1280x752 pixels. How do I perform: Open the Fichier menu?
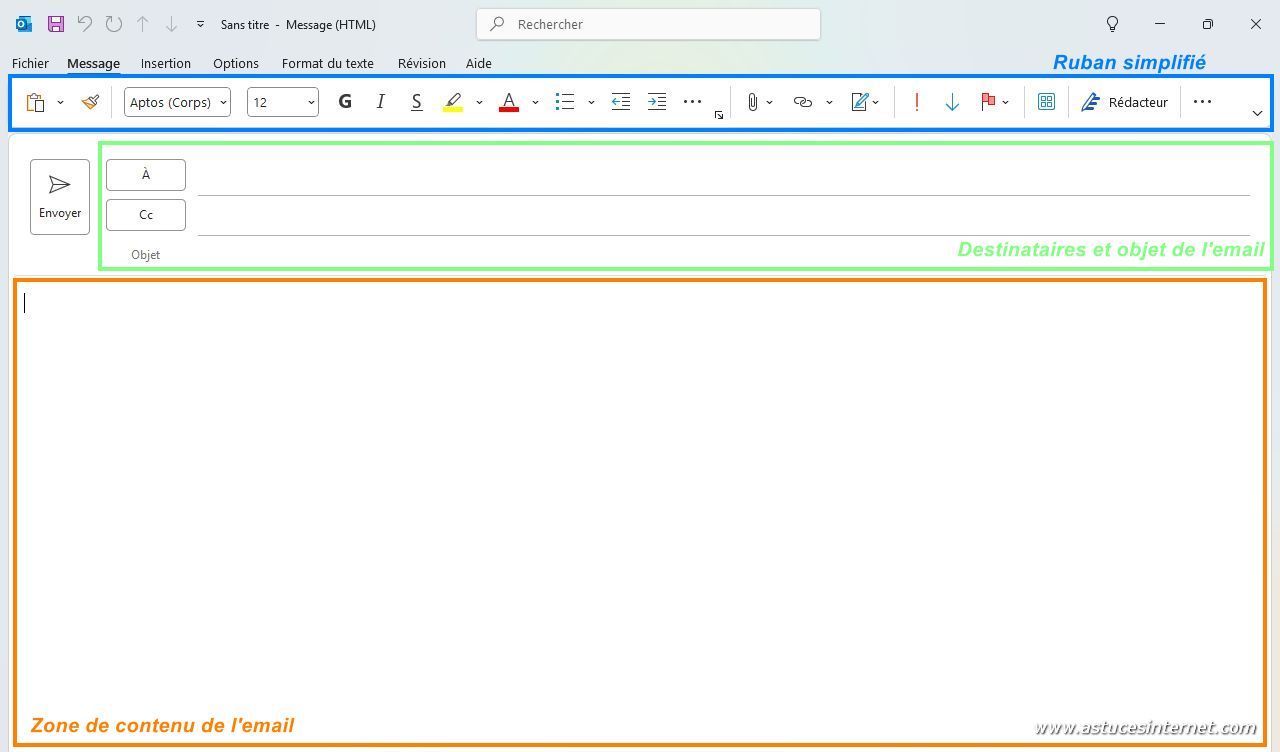30,63
